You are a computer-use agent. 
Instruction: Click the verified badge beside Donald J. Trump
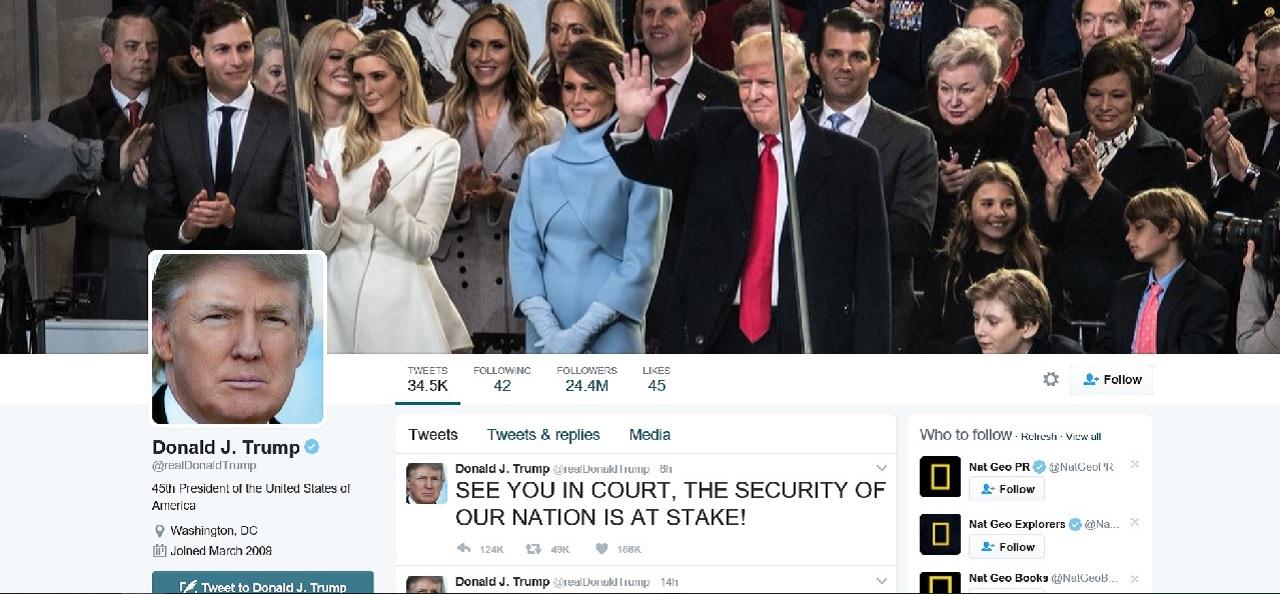(x=312, y=447)
